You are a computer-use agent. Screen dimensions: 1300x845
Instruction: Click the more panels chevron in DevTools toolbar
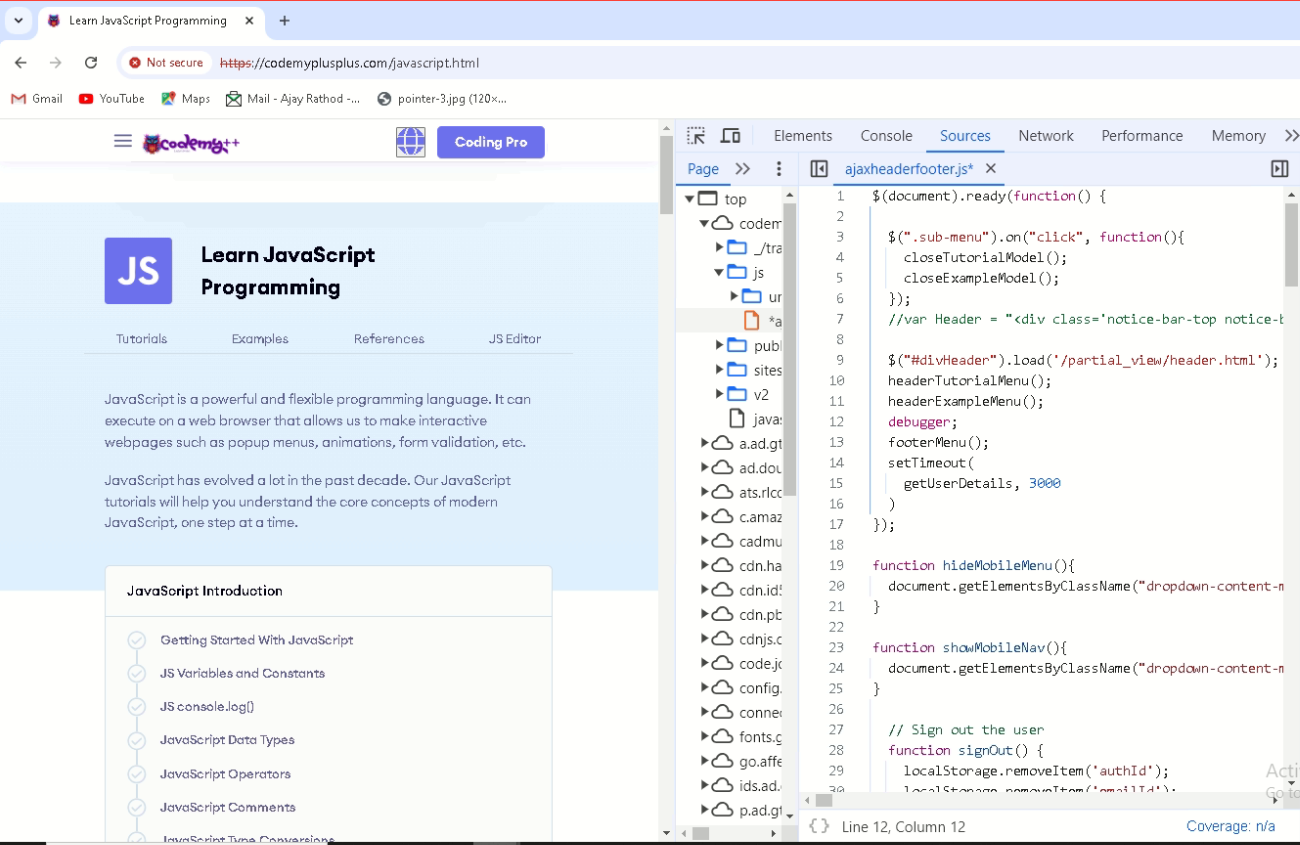click(x=1292, y=134)
